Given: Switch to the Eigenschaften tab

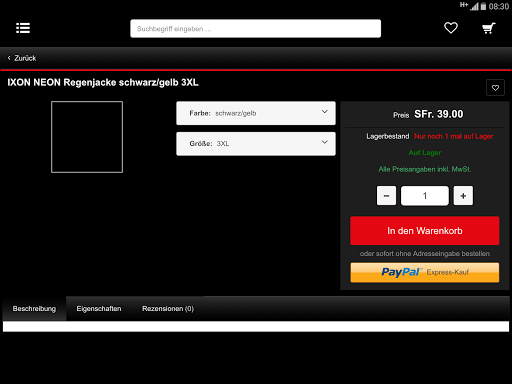Looking at the screenshot, I should pos(99,309).
